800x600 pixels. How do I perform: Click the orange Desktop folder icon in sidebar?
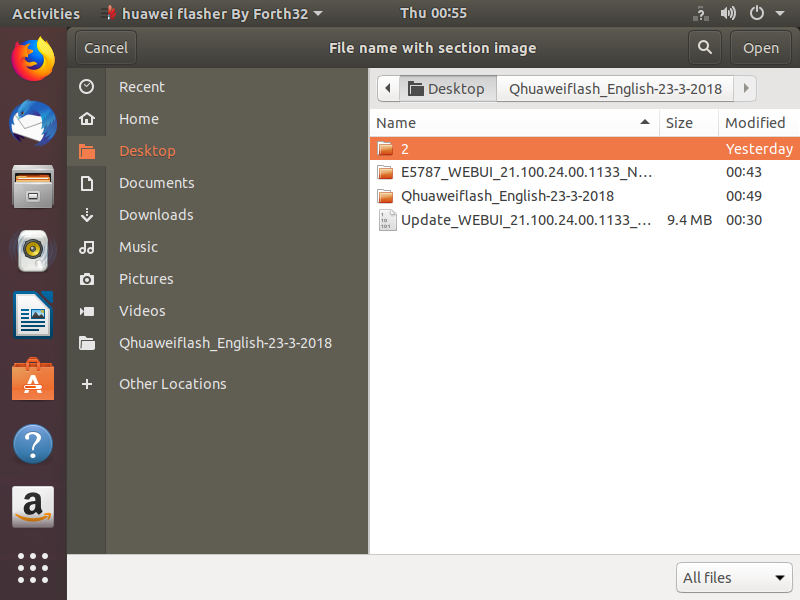click(87, 151)
